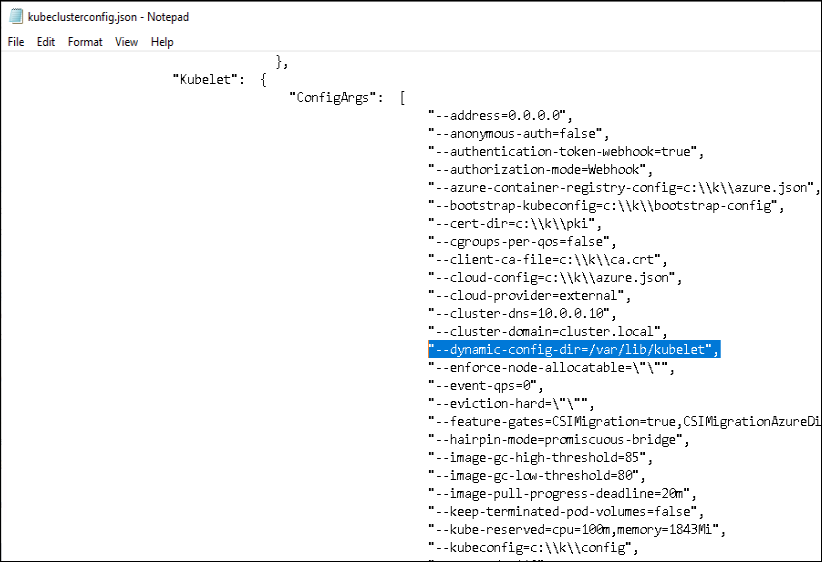Viewport: 822px width, 562px height.
Task: Click the --keep-terminated-pod-volumes=false line
Action: pyautogui.click(x=566, y=512)
